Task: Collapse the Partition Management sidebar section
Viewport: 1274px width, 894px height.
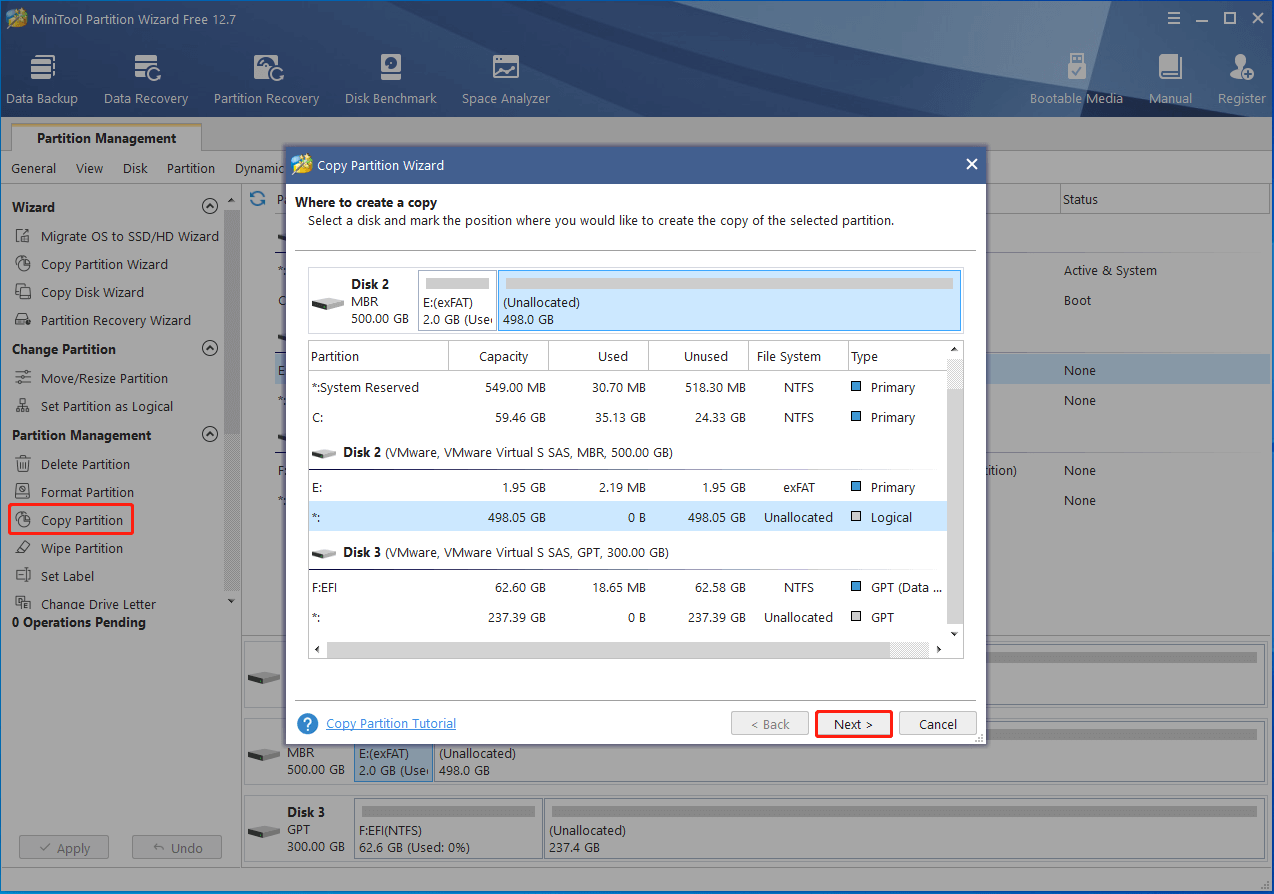Action: [210, 435]
